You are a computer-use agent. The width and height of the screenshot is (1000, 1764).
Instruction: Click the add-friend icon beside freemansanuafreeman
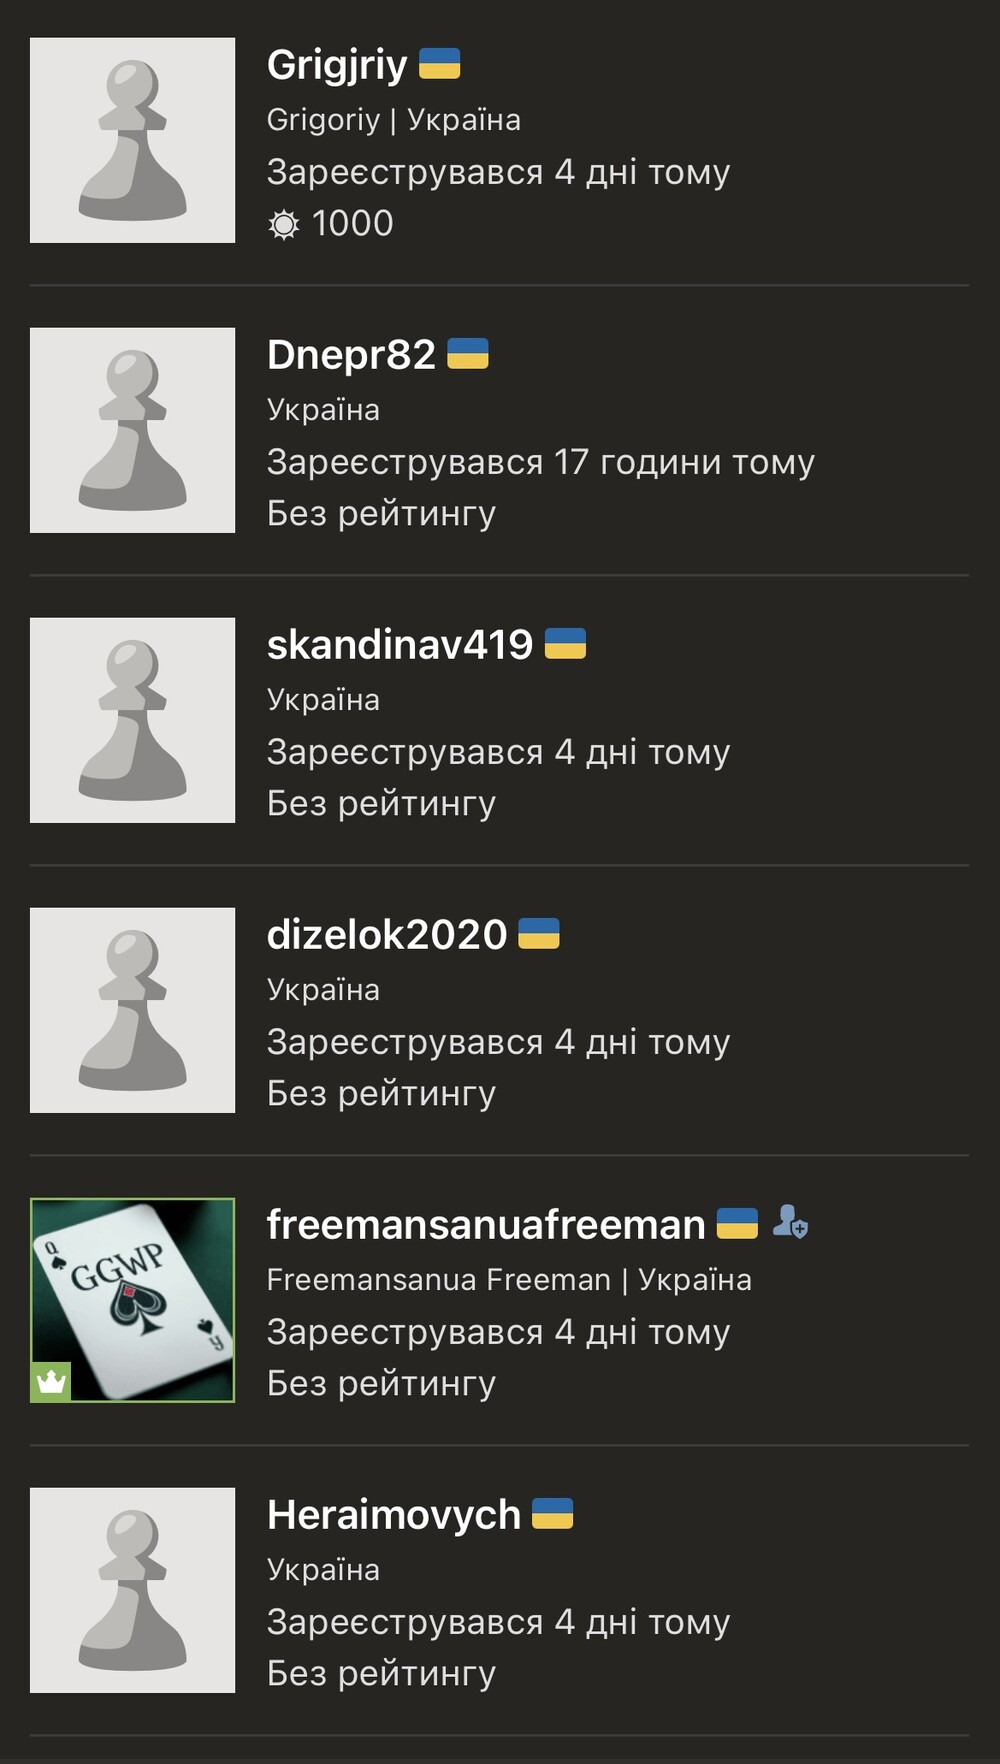[x=790, y=1222]
